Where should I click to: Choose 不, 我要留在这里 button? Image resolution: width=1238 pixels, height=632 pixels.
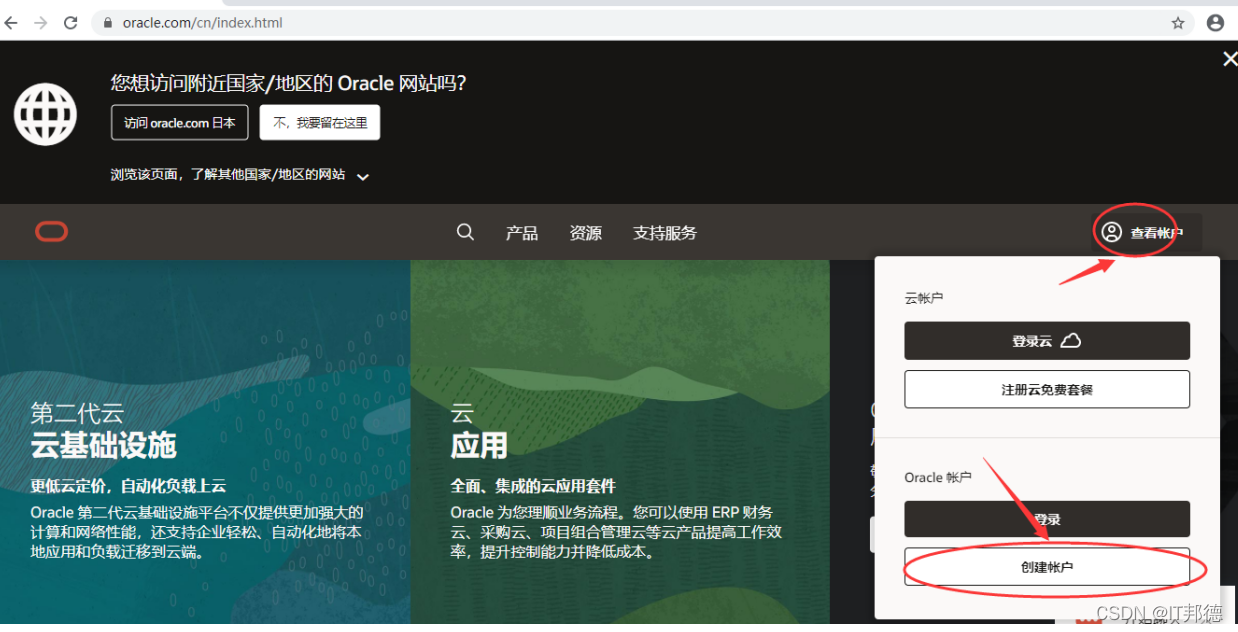[320, 123]
